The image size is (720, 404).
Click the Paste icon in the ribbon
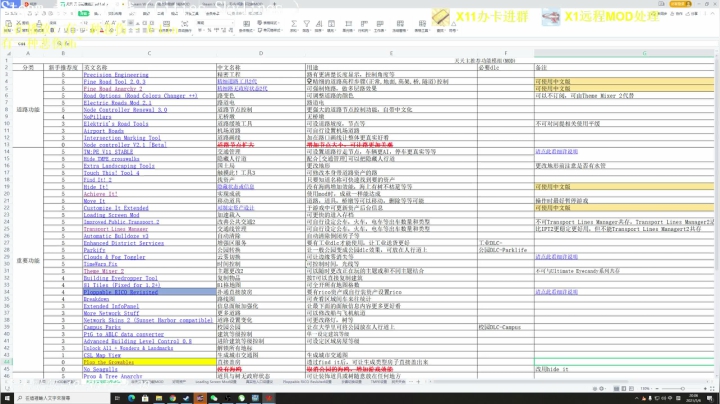coord(8,24)
